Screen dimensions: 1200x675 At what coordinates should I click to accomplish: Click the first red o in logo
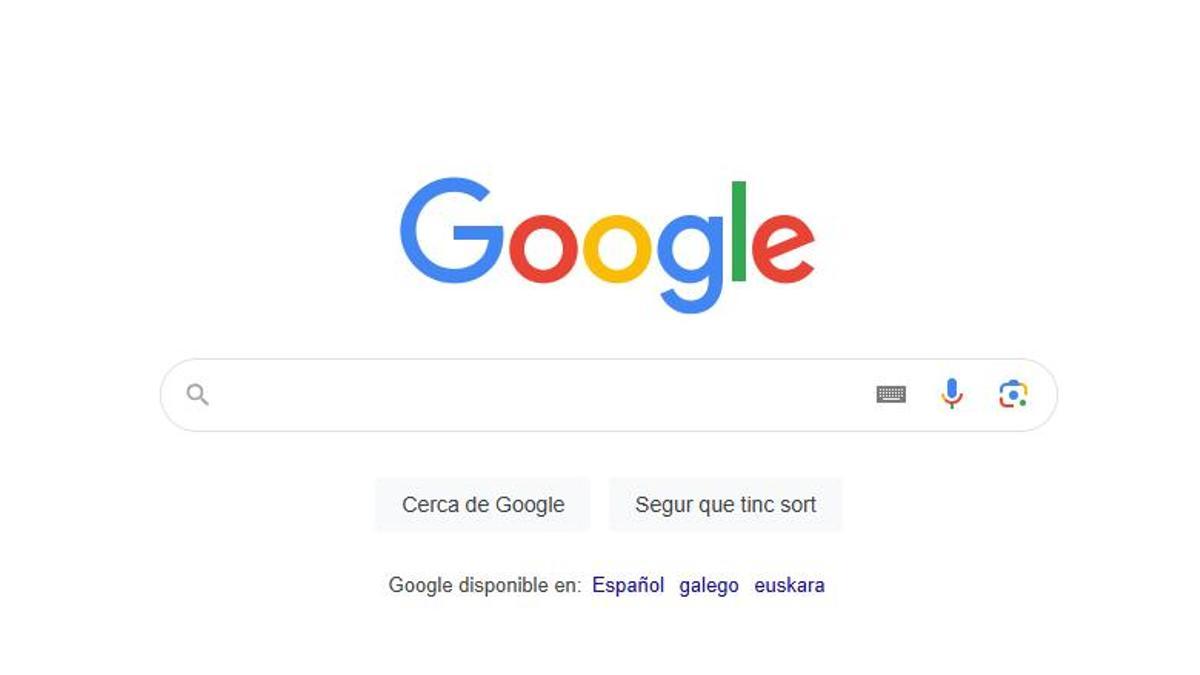coord(543,248)
